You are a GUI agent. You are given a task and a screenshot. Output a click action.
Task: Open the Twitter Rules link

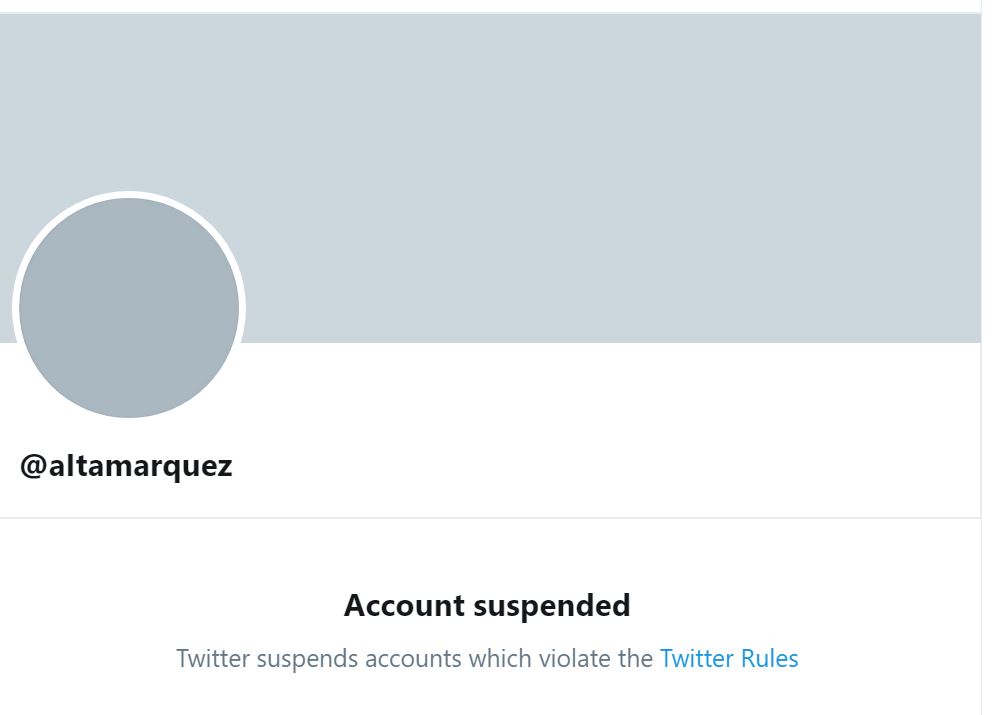729,659
